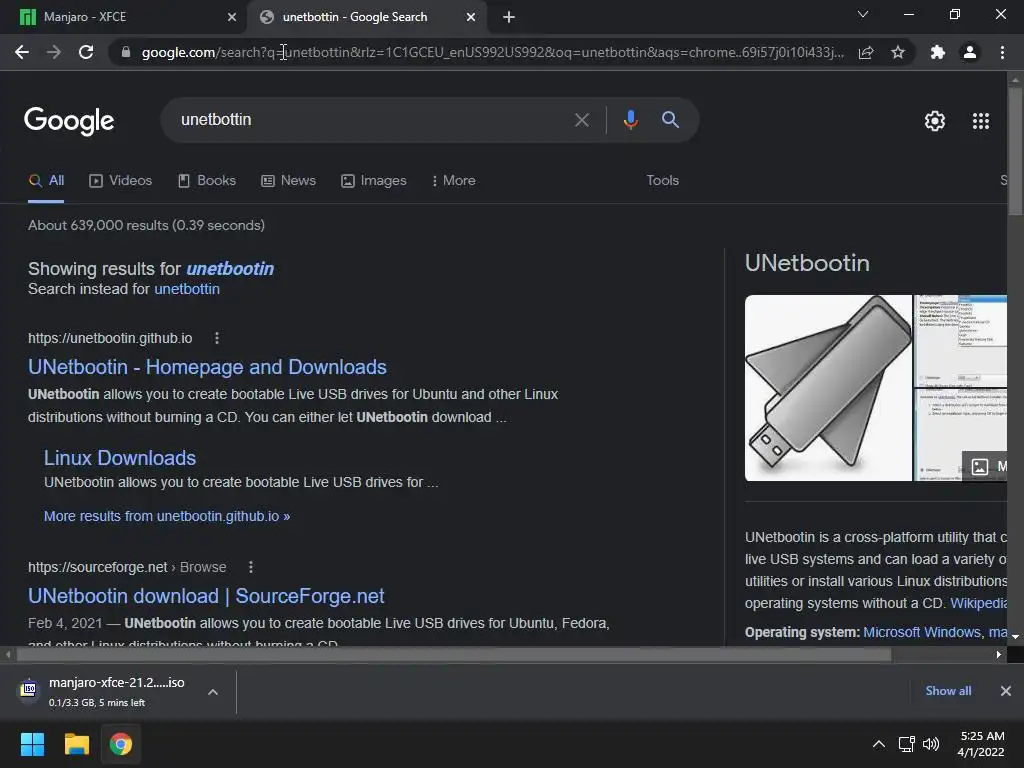1024x768 pixels.
Task: Click the Google logo
Action: [69, 121]
